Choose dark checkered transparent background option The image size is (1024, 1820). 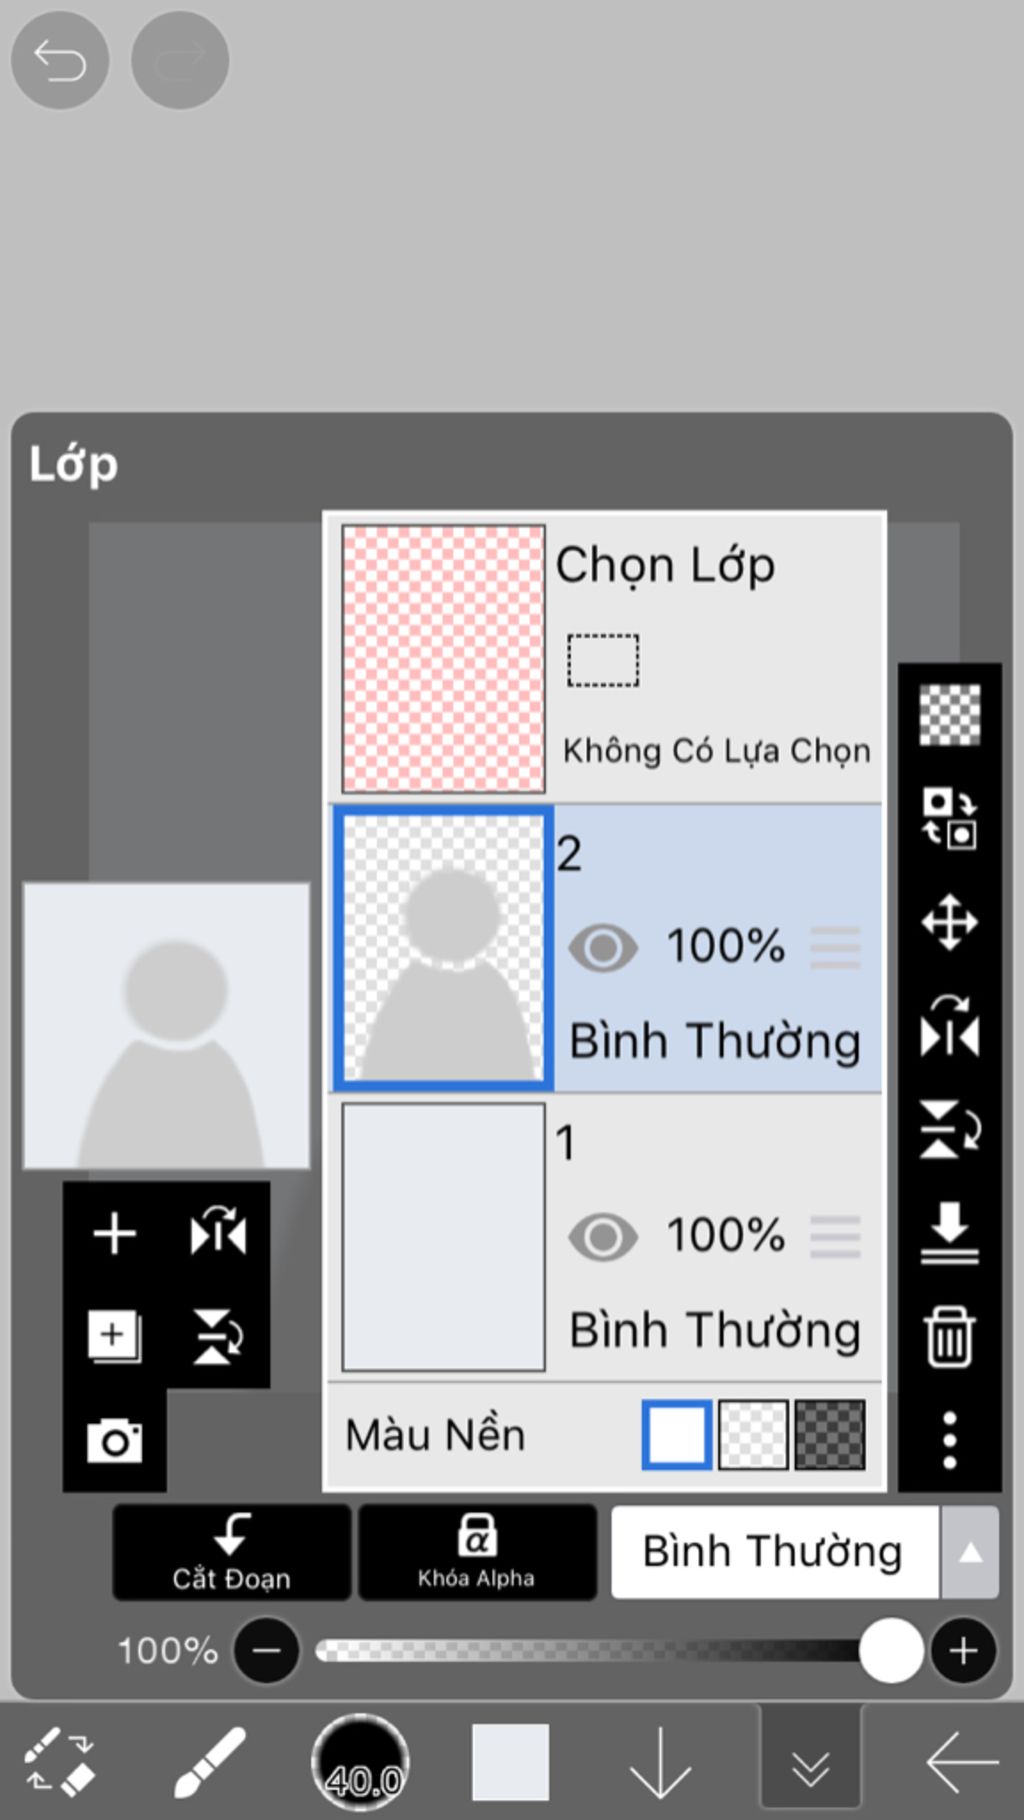tap(829, 1435)
